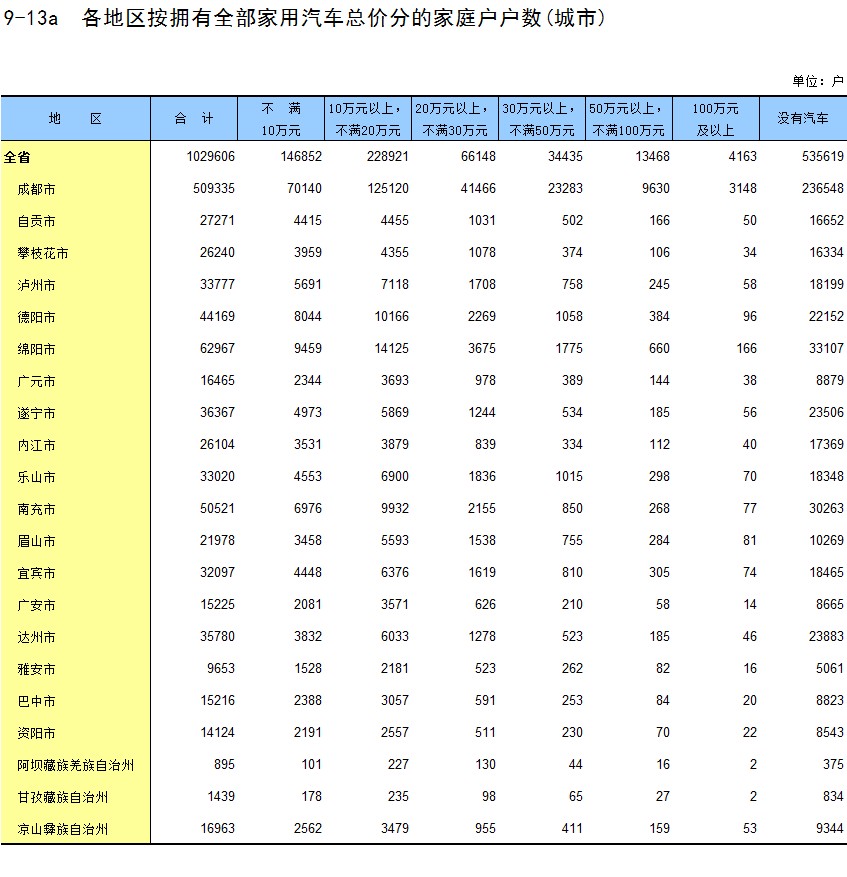Click the 没有汽车 column header
847x877 pixels.
coord(803,119)
